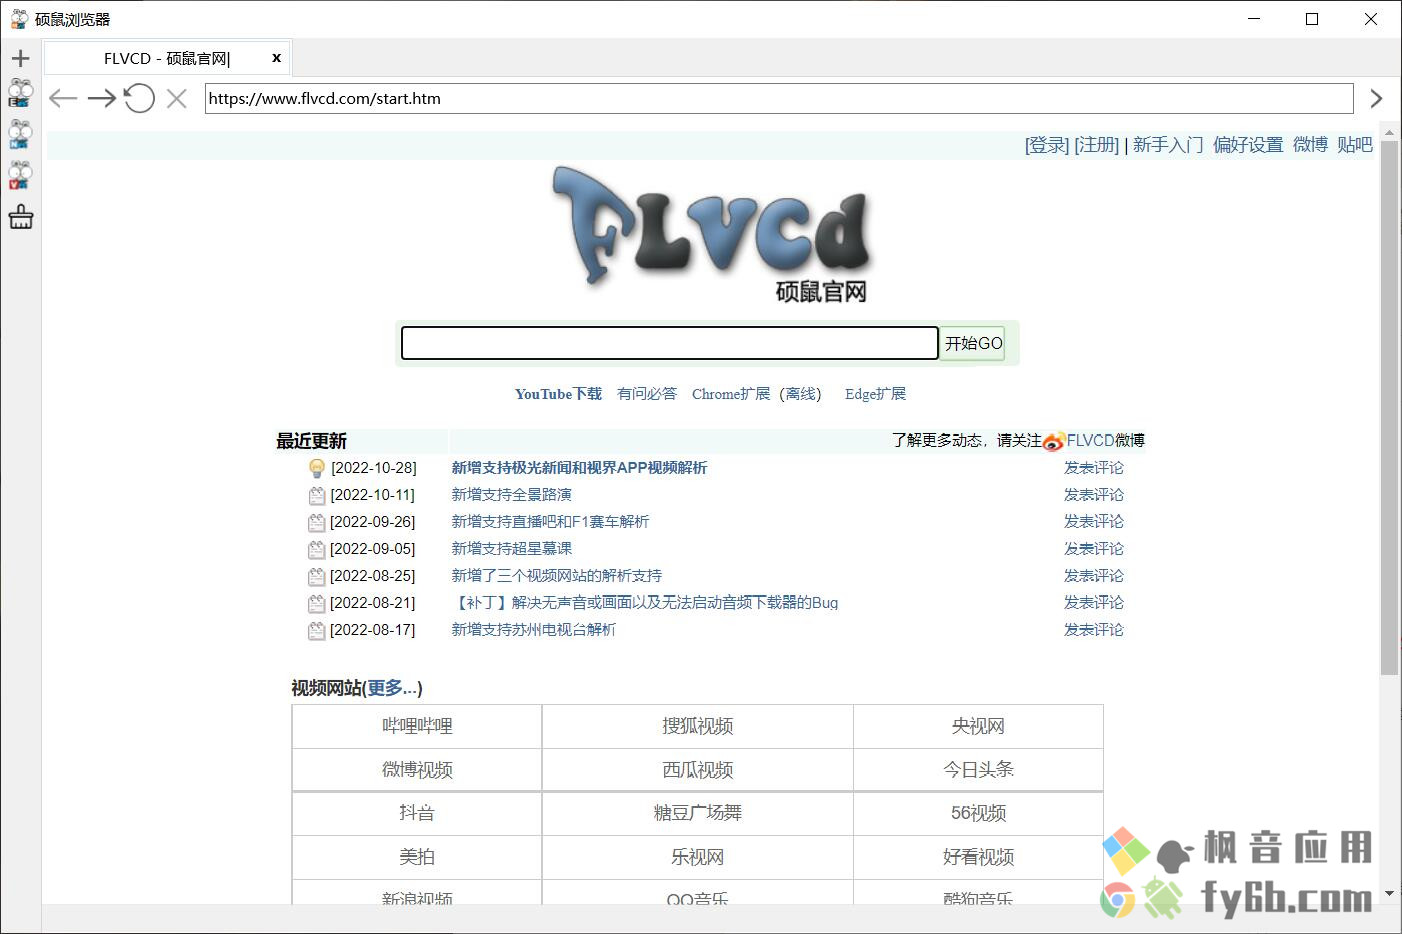Click the page vertical scrollbar thumb
The height and width of the screenshot is (934, 1402).
1389,407
